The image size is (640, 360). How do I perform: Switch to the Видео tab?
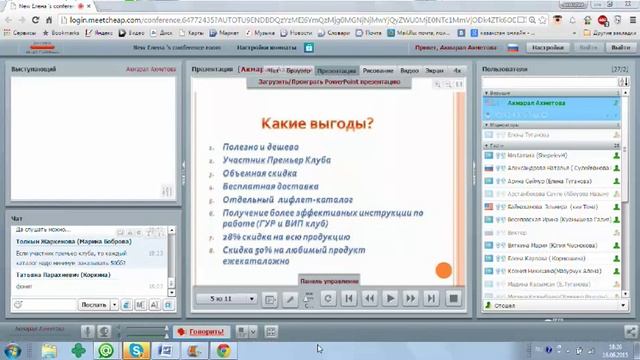click(x=409, y=71)
